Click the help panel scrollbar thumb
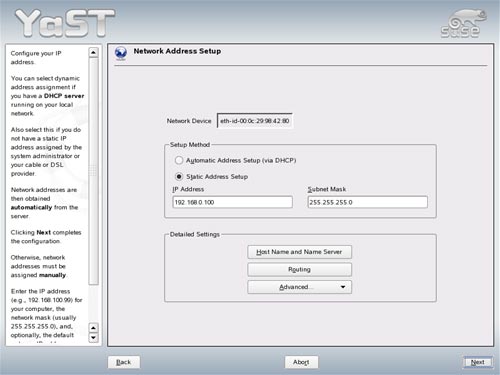The image size is (500, 375). pyautogui.click(x=94, y=171)
